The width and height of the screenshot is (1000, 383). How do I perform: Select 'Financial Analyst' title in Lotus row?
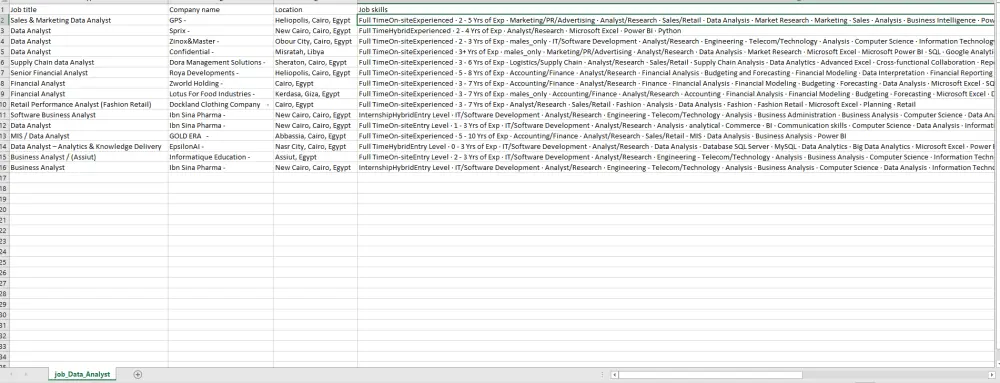[x=89, y=94]
